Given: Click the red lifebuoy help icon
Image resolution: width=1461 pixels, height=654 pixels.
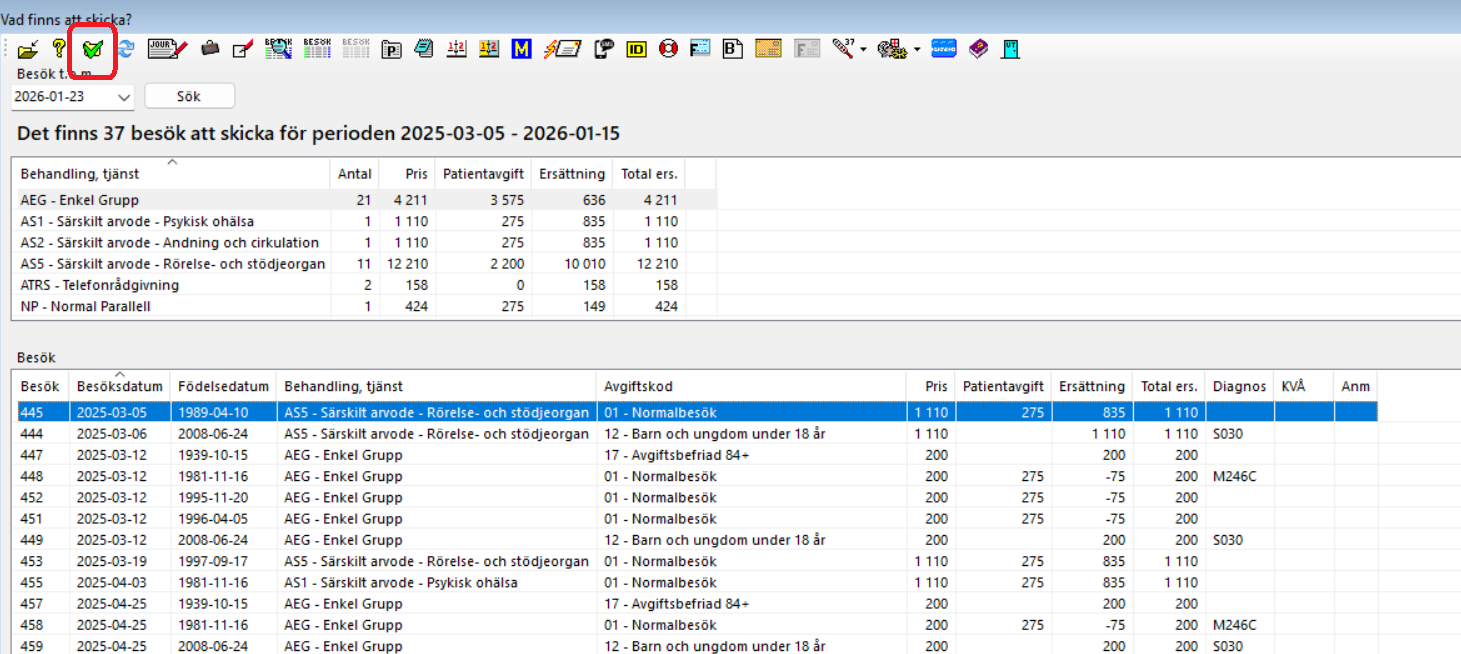Looking at the screenshot, I should [x=668, y=48].
